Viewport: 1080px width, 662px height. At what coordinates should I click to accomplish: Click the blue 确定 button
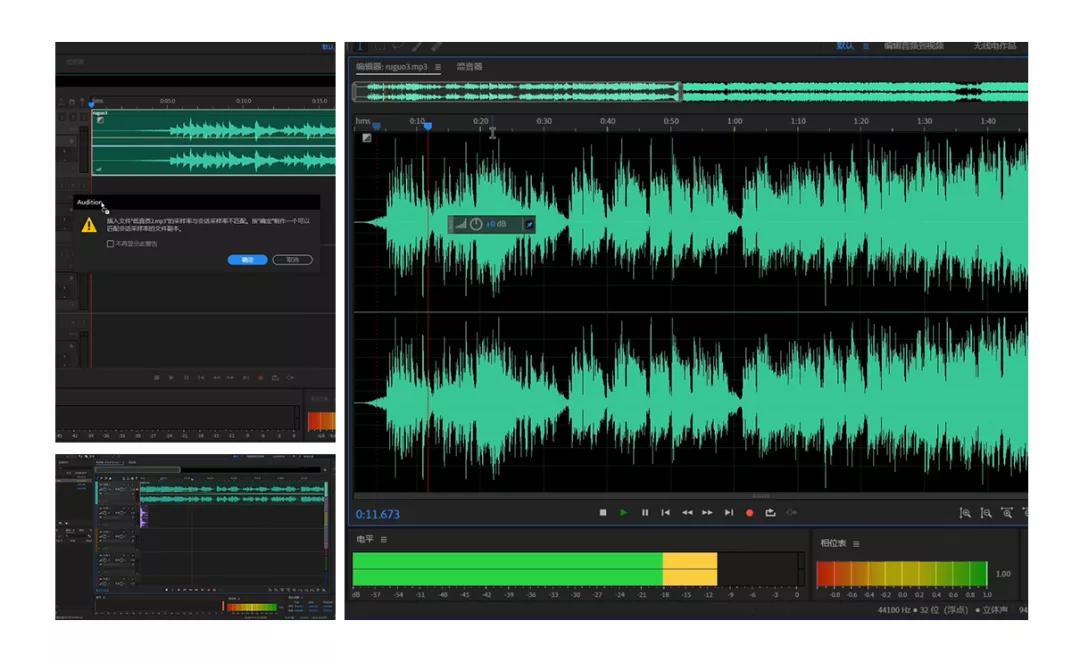(x=247, y=259)
